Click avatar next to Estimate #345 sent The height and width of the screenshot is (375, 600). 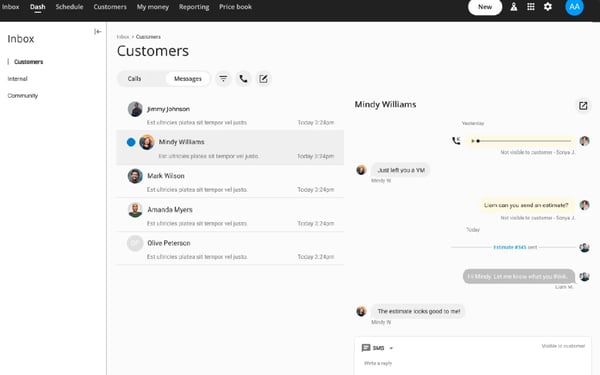[x=584, y=247]
